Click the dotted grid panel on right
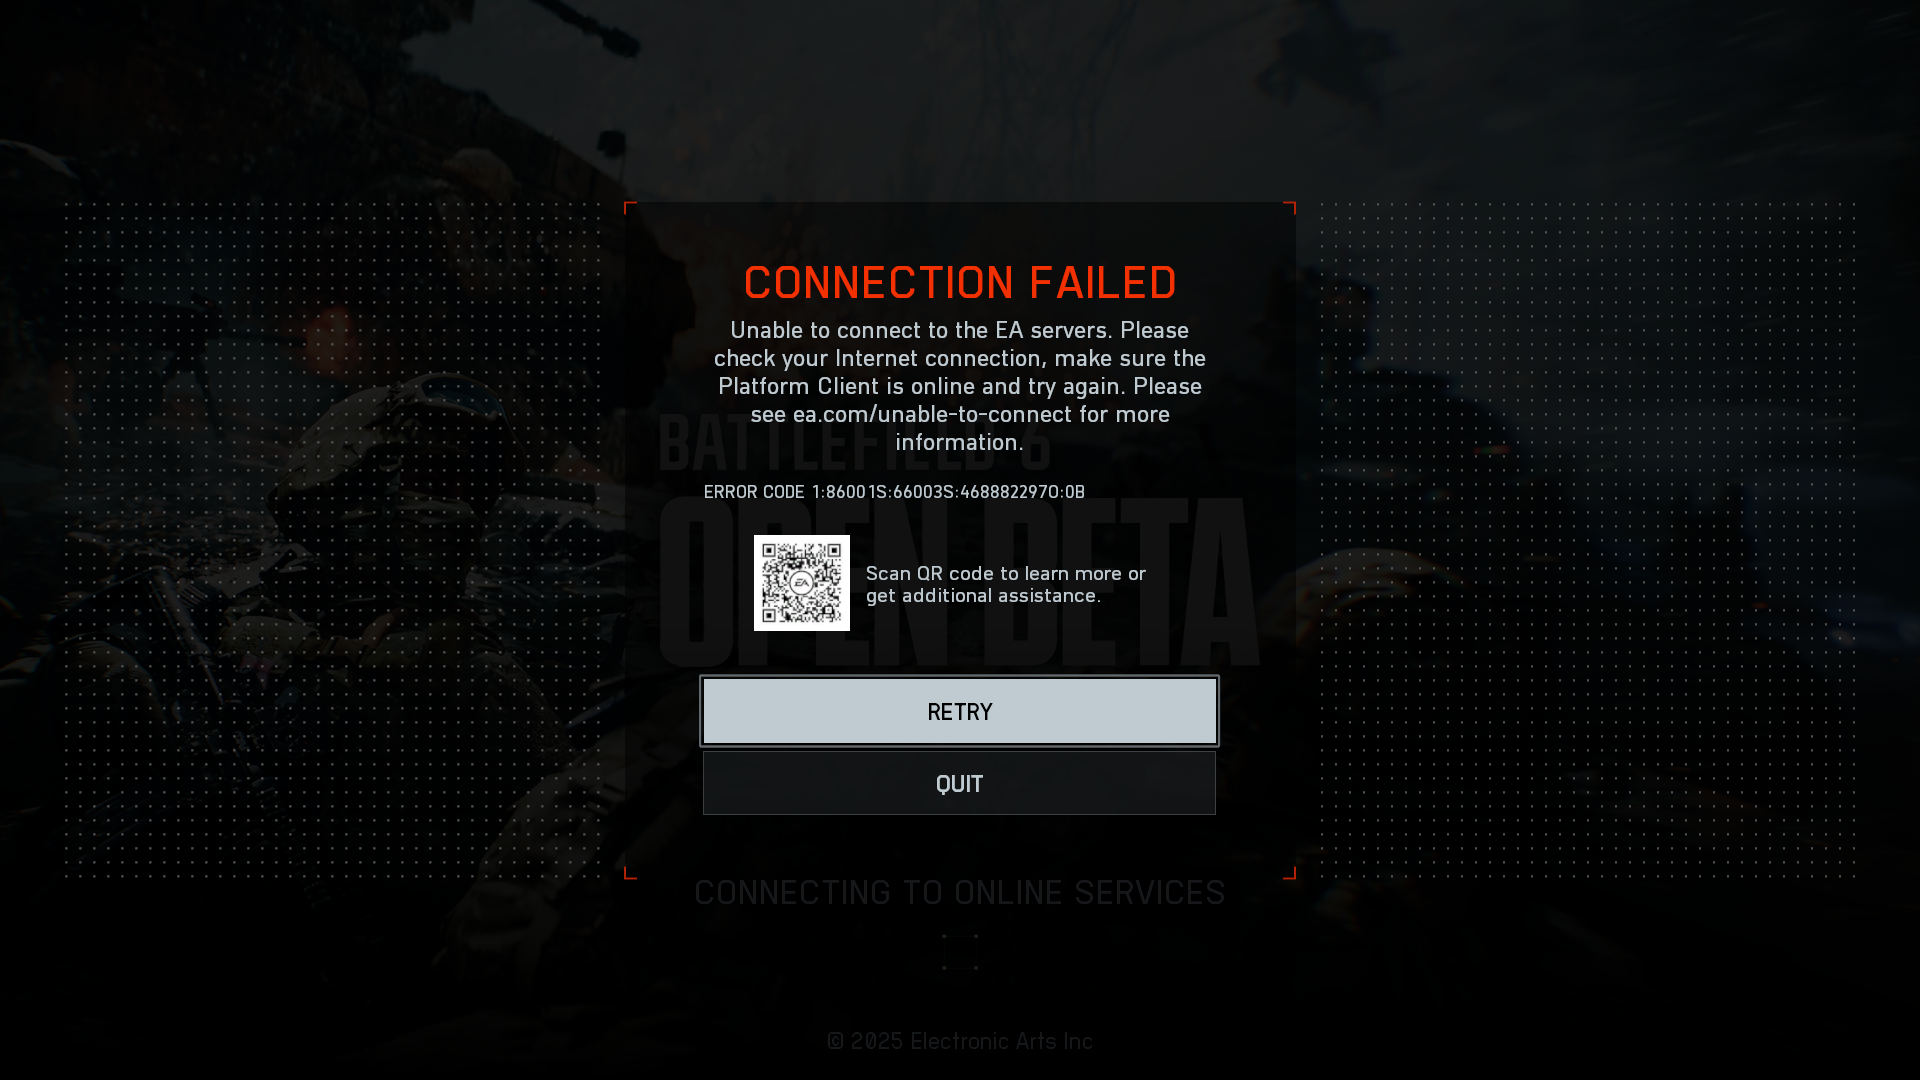The width and height of the screenshot is (1920, 1080). pyautogui.click(x=1587, y=541)
